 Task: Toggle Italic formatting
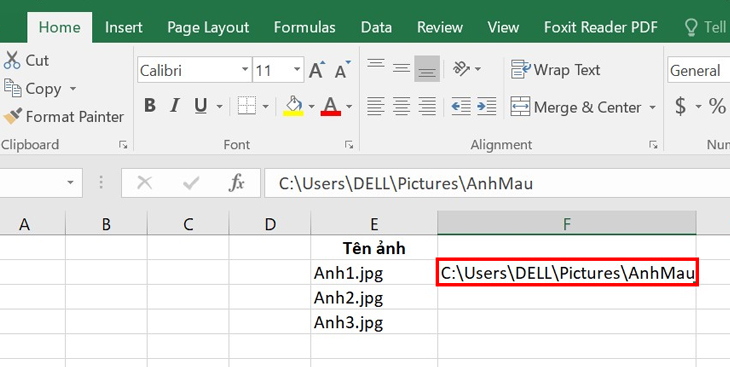tap(175, 106)
